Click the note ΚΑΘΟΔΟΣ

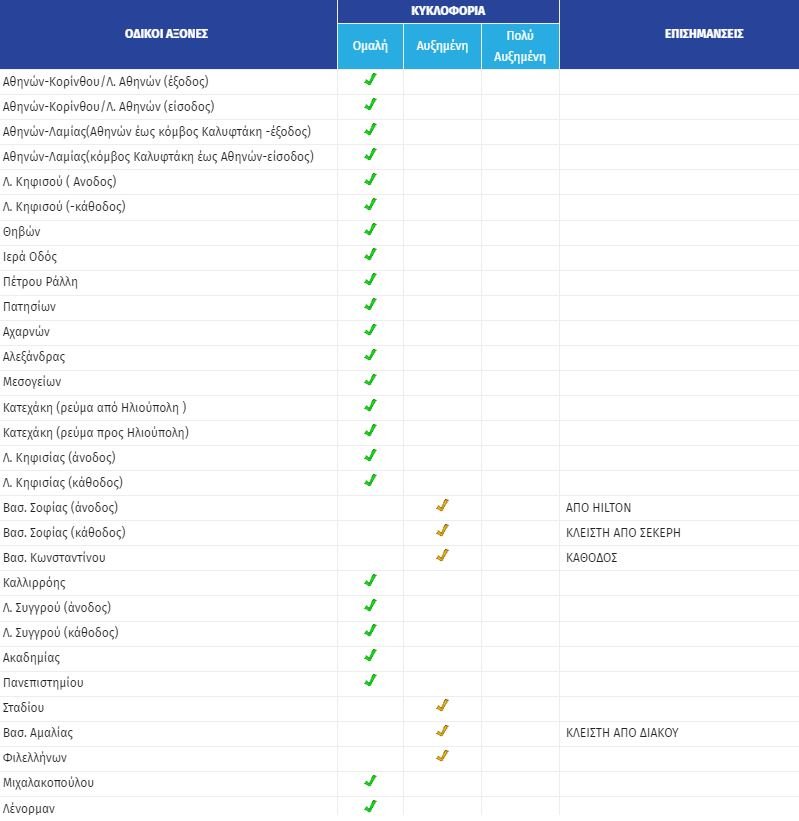(x=592, y=558)
